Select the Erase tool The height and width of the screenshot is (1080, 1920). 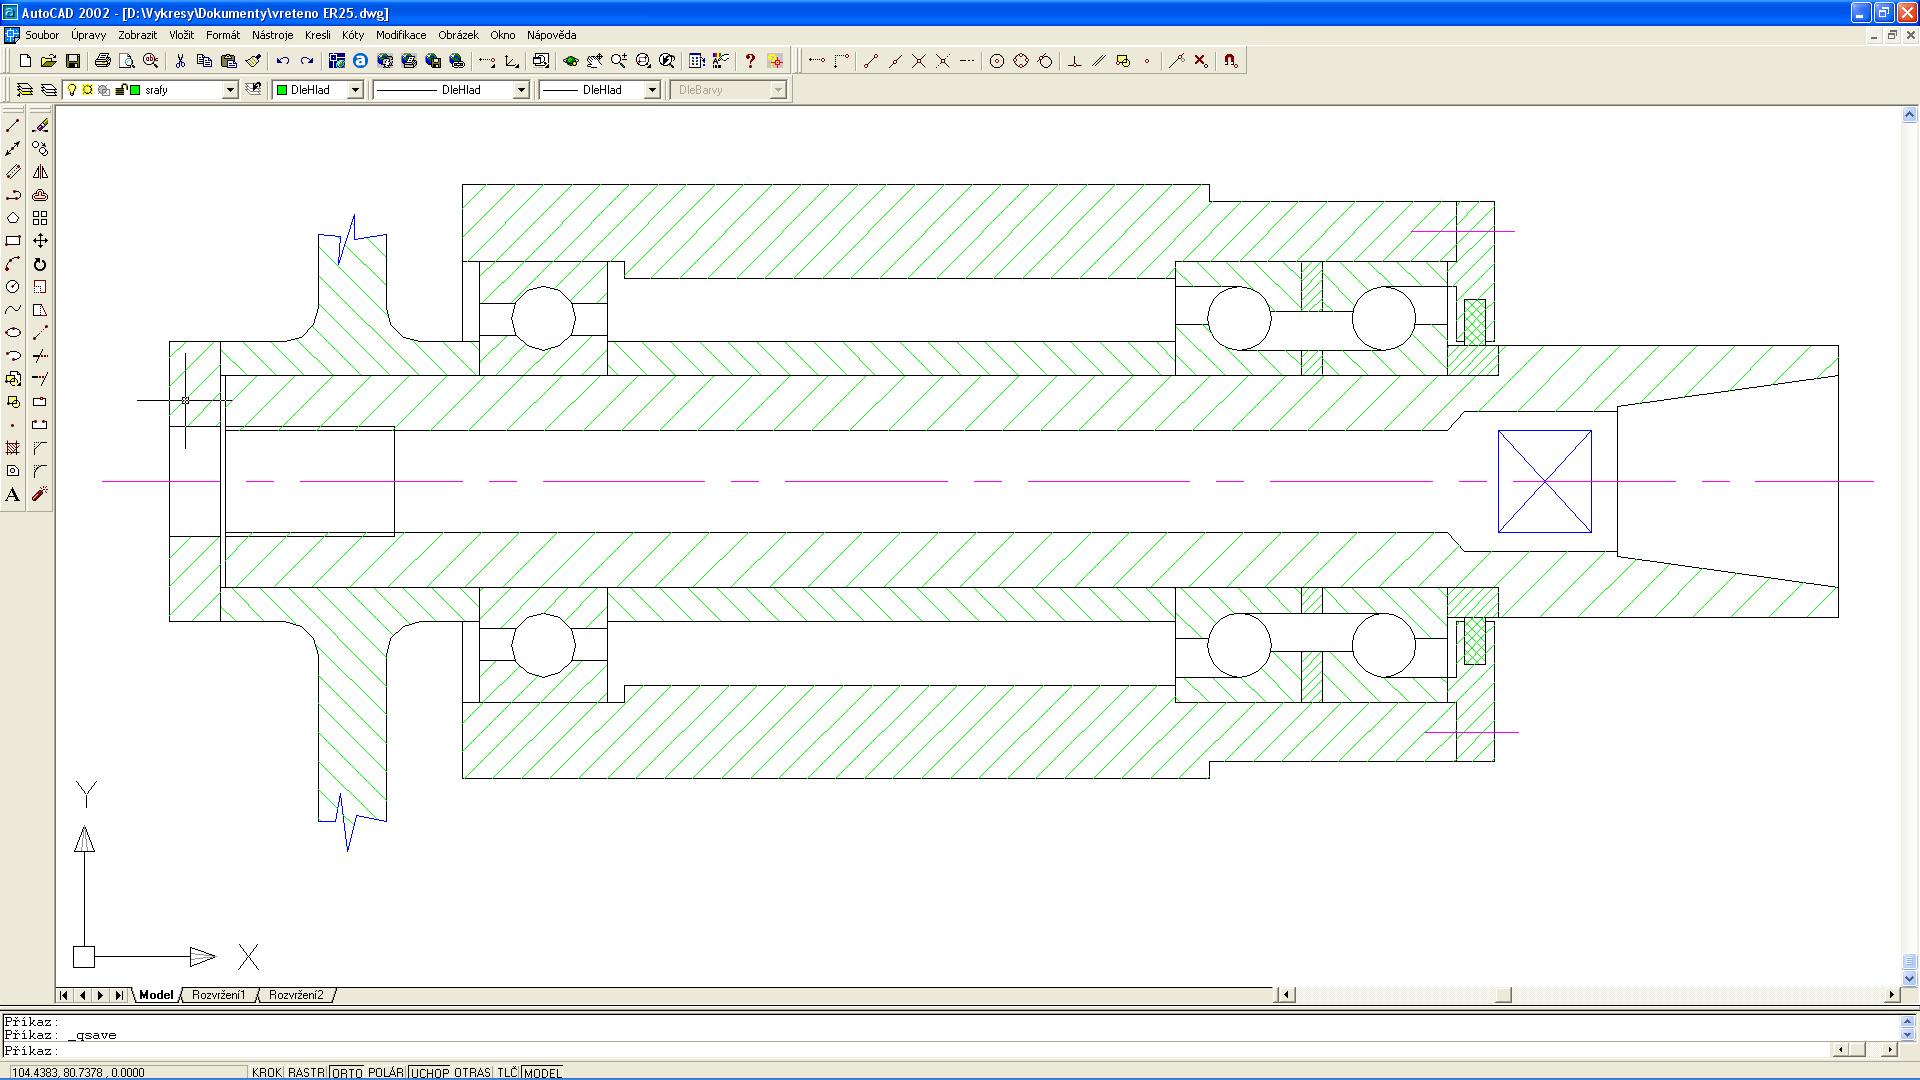40,126
